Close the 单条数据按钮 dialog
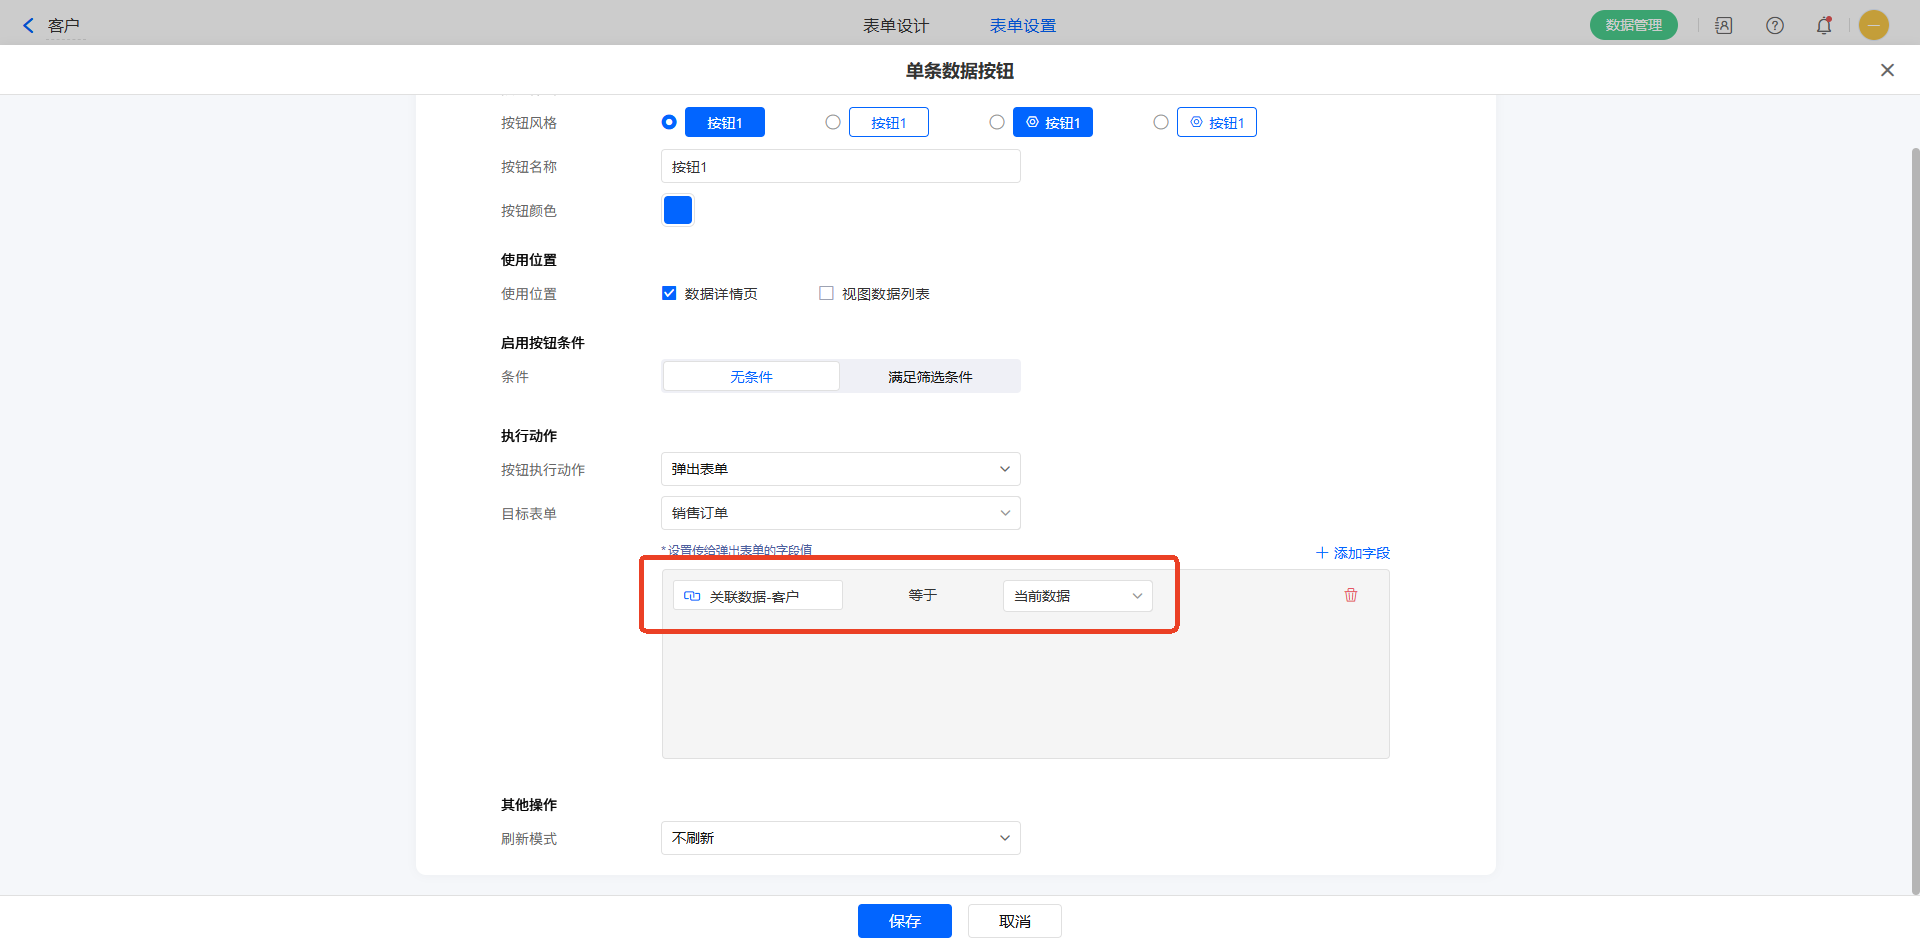Viewport: 1920px width, 945px height. [x=1887, y=70]
